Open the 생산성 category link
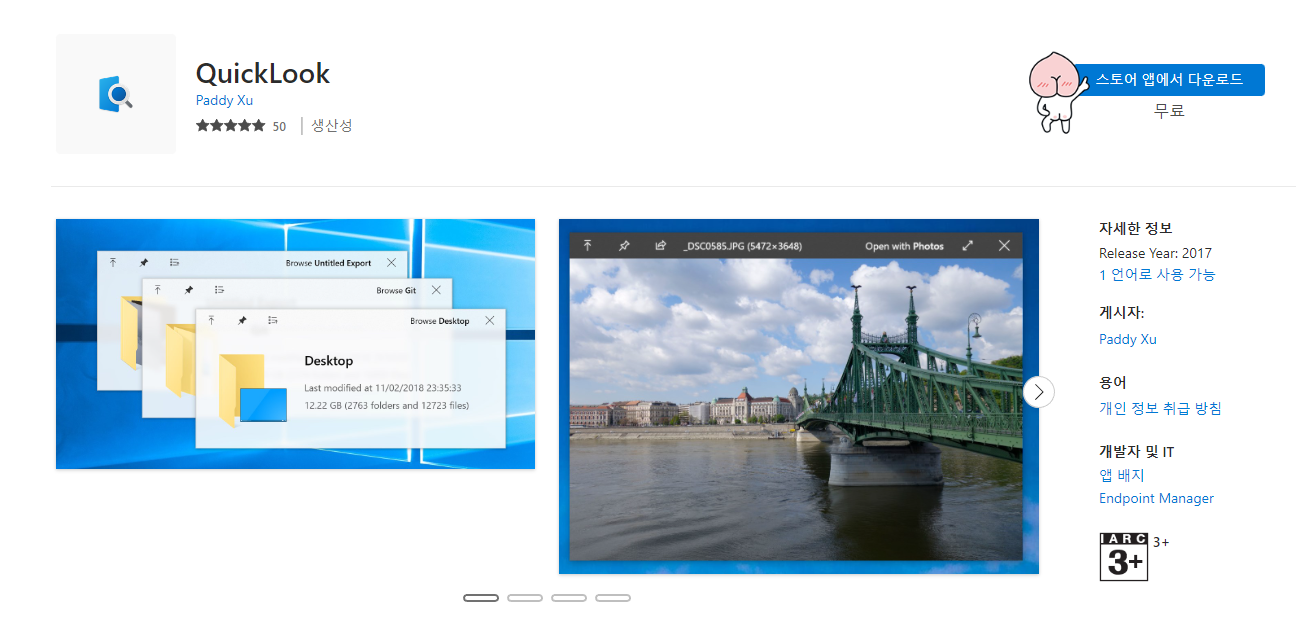 coord(332,126)
